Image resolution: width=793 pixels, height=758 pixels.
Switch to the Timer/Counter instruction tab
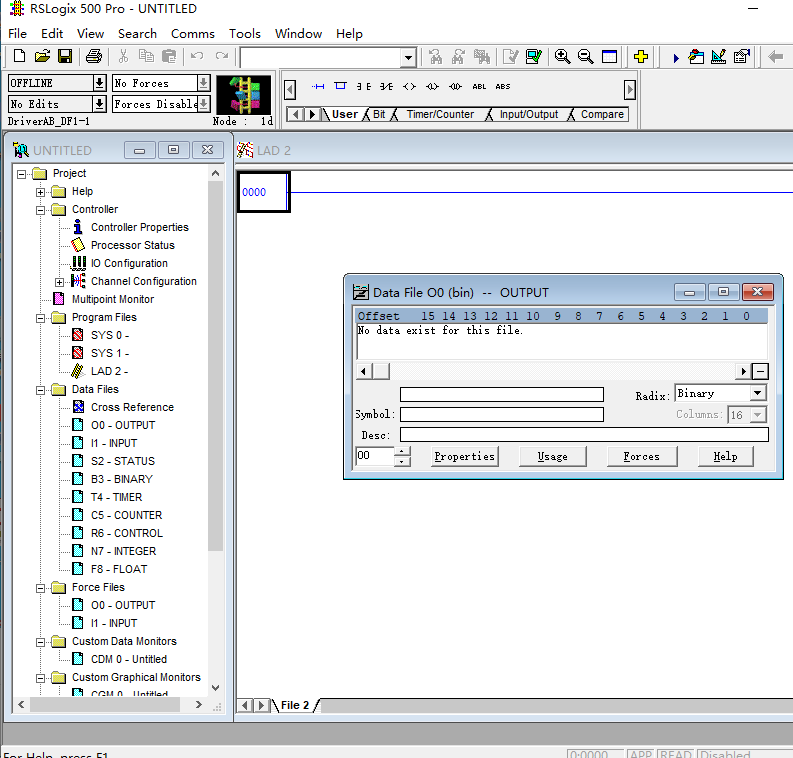[x=440, y=114]
